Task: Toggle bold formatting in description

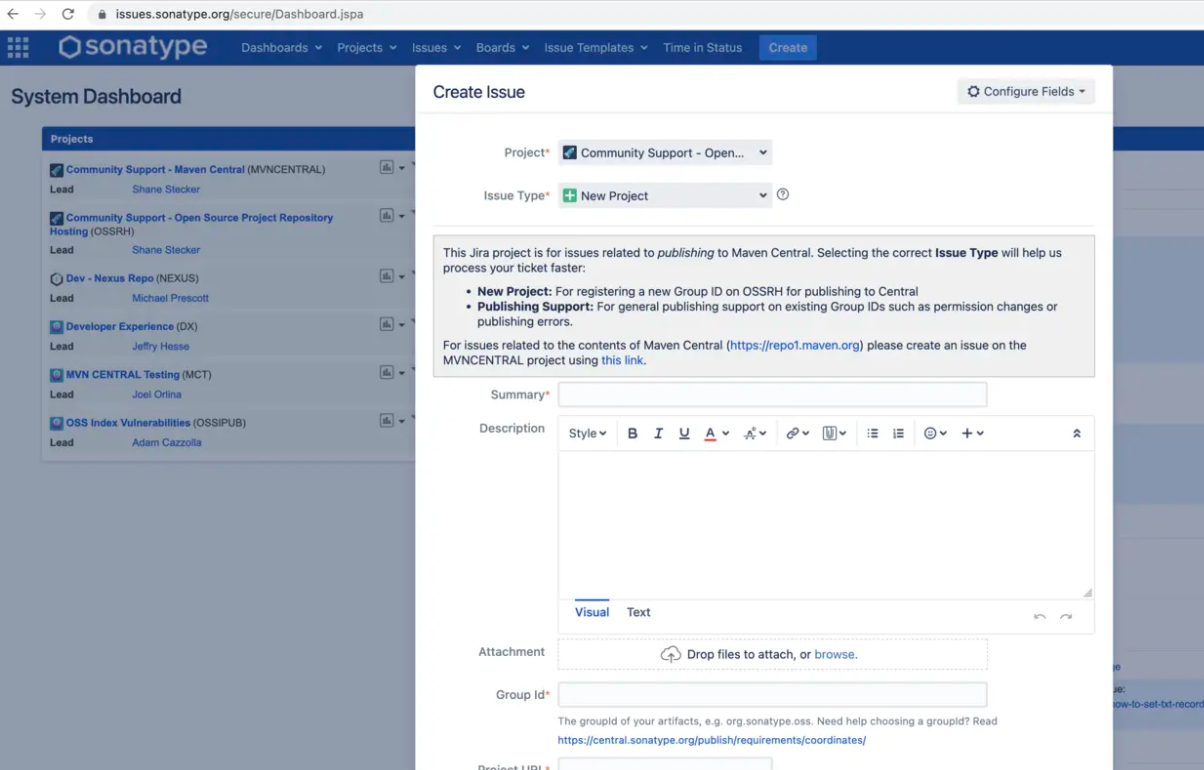Action: point(632,433)
